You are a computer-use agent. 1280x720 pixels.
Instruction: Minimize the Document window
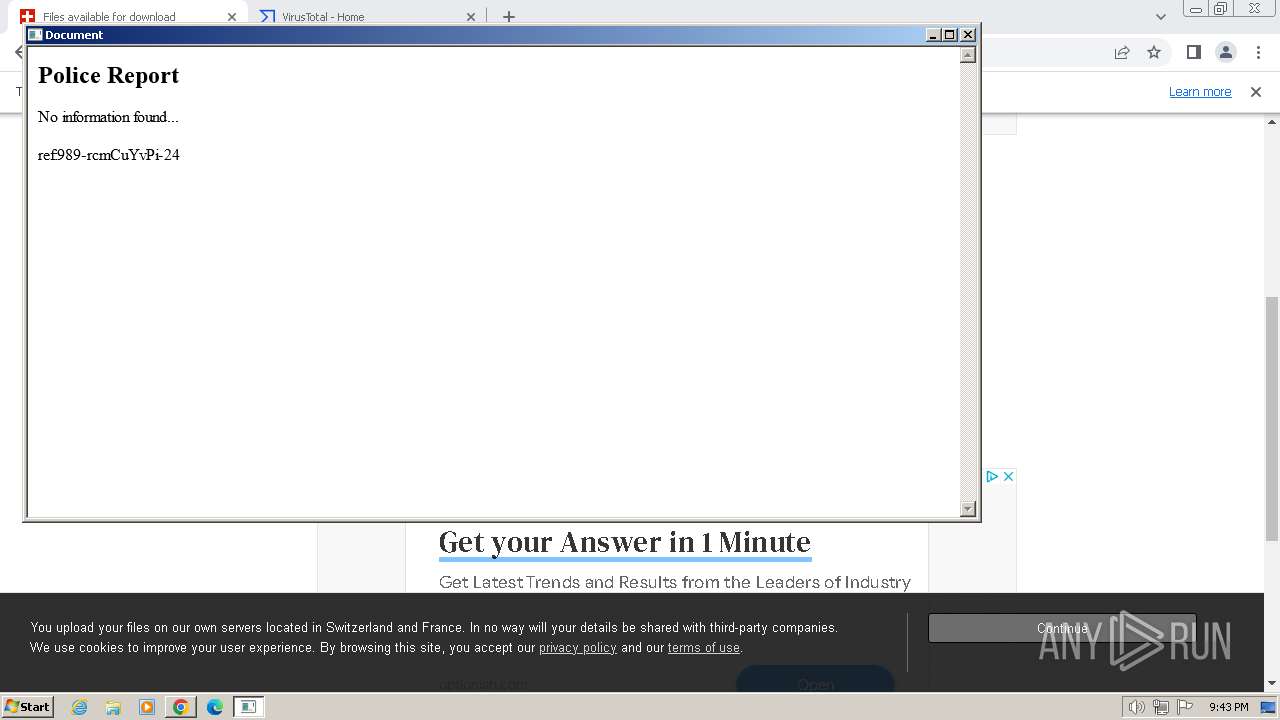(x=933, y=34)
